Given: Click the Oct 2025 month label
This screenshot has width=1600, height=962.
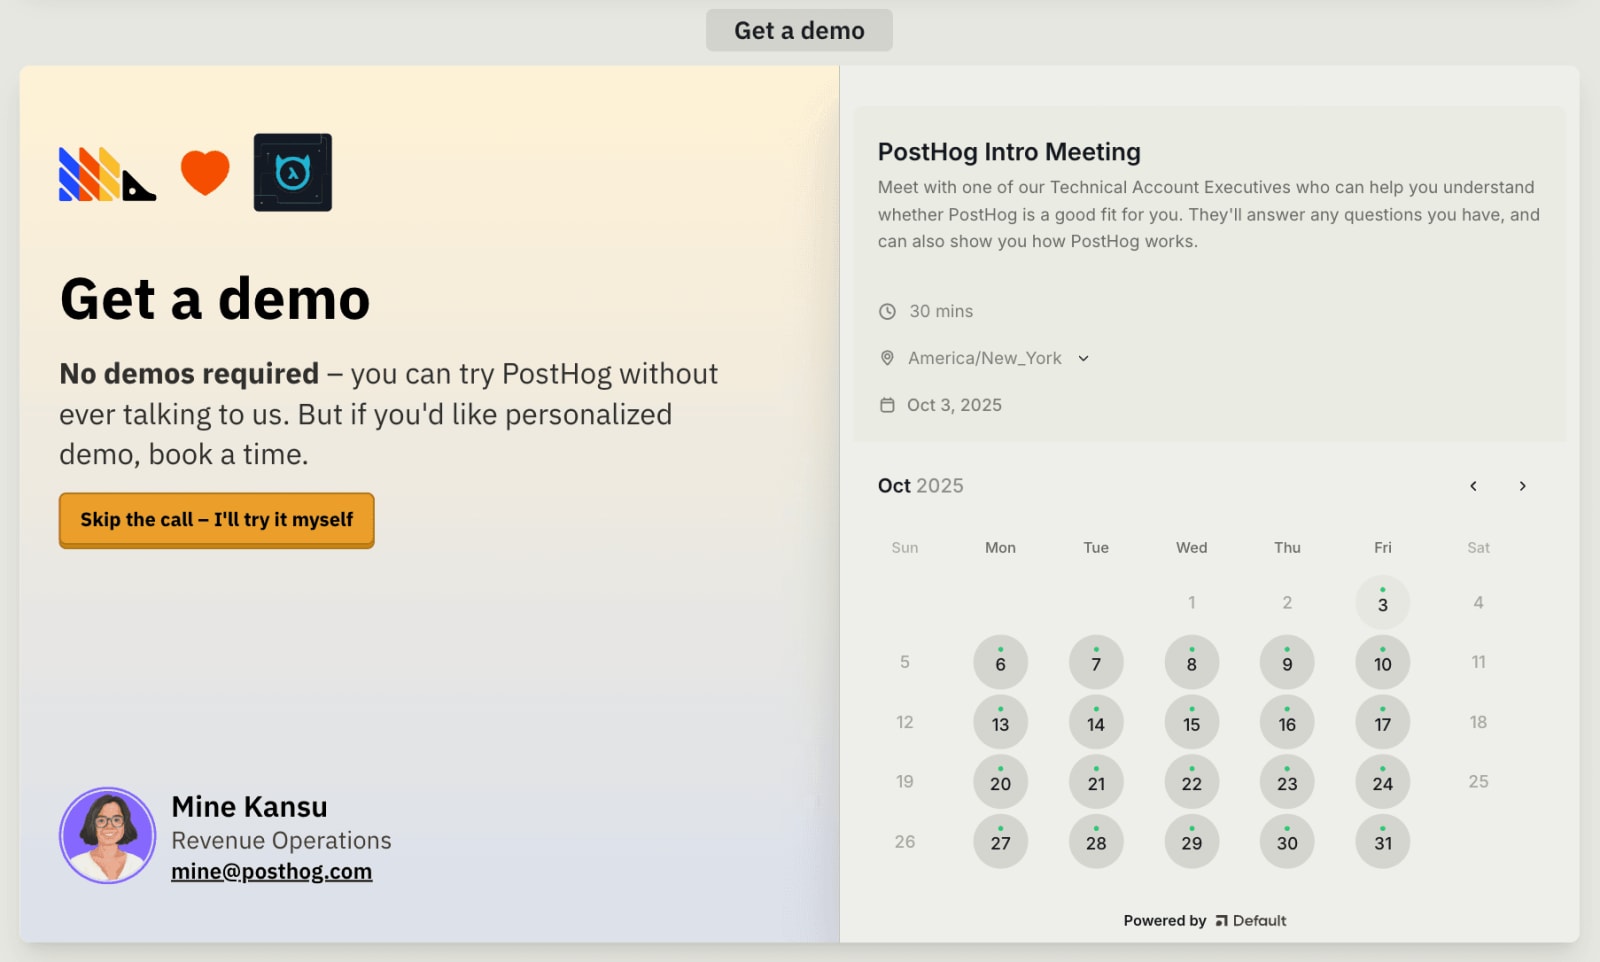Looking at the screenshot, I should (920, 485).
